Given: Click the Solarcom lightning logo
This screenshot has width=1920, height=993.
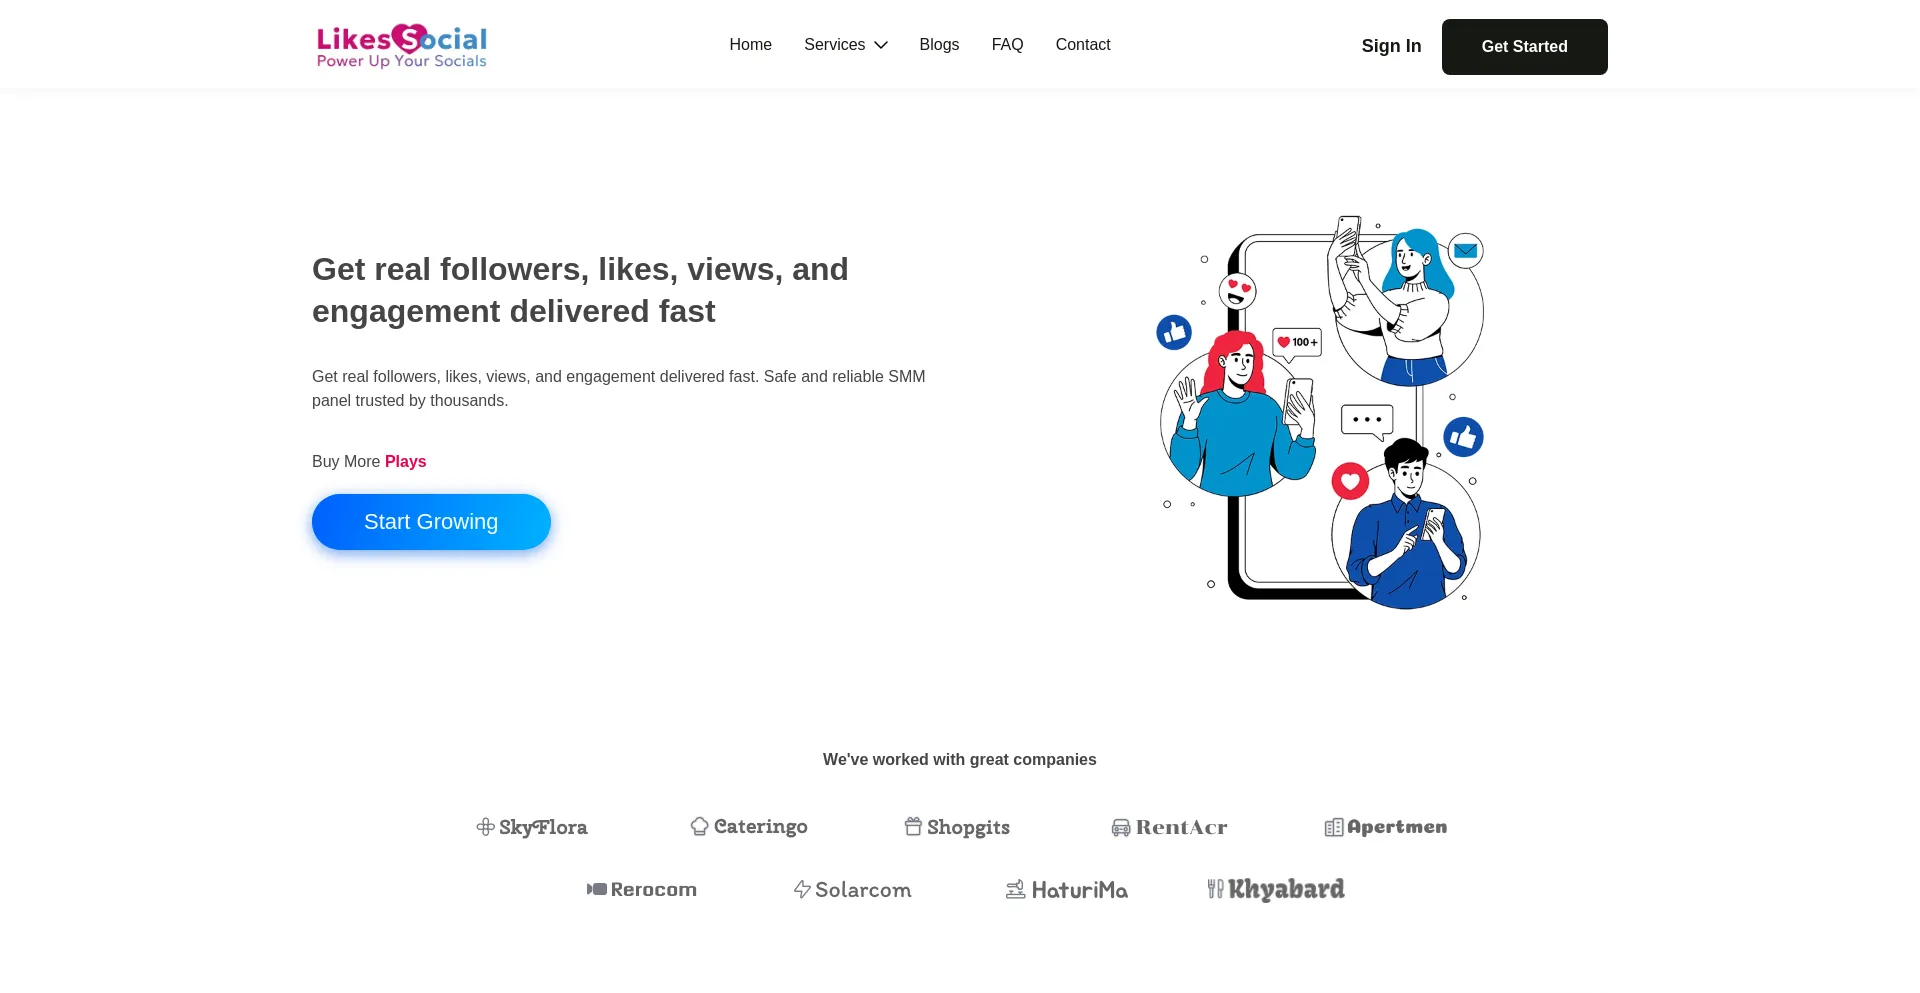Looking at the screenshot, I should (x=852, y=889).
